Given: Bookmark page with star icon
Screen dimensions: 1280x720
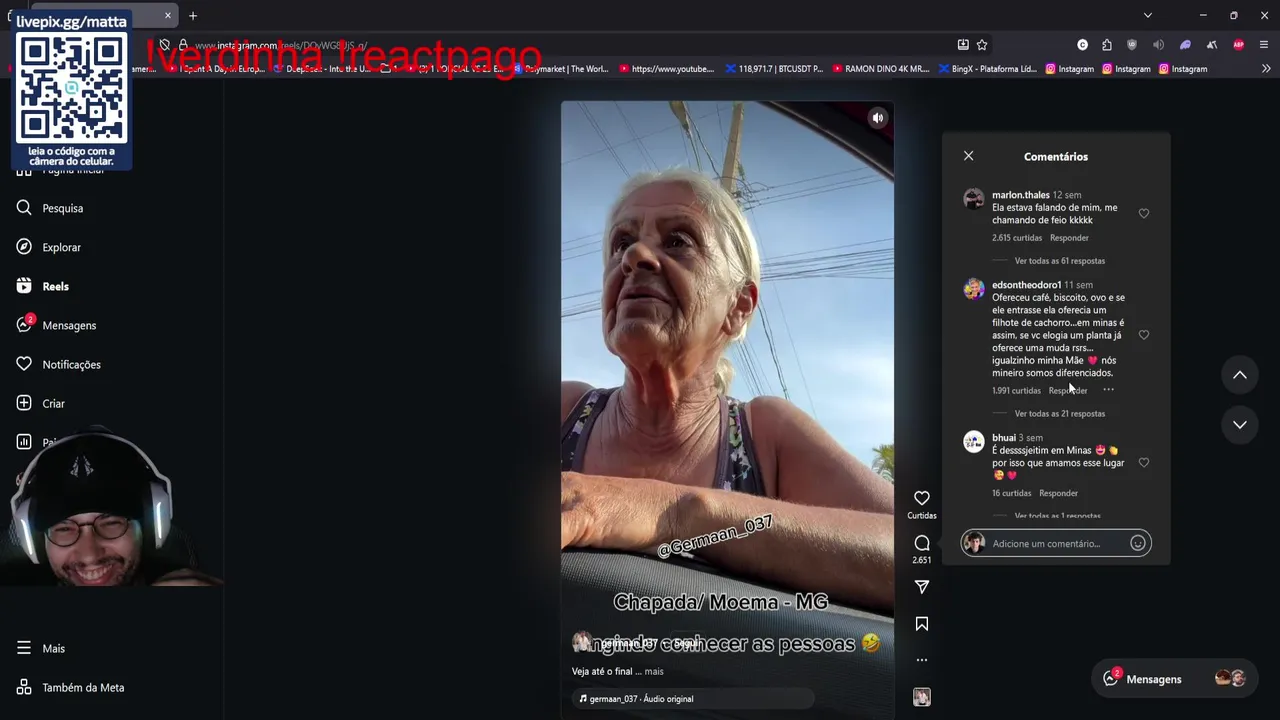Looking at the screenshot, I should point(982,45).
